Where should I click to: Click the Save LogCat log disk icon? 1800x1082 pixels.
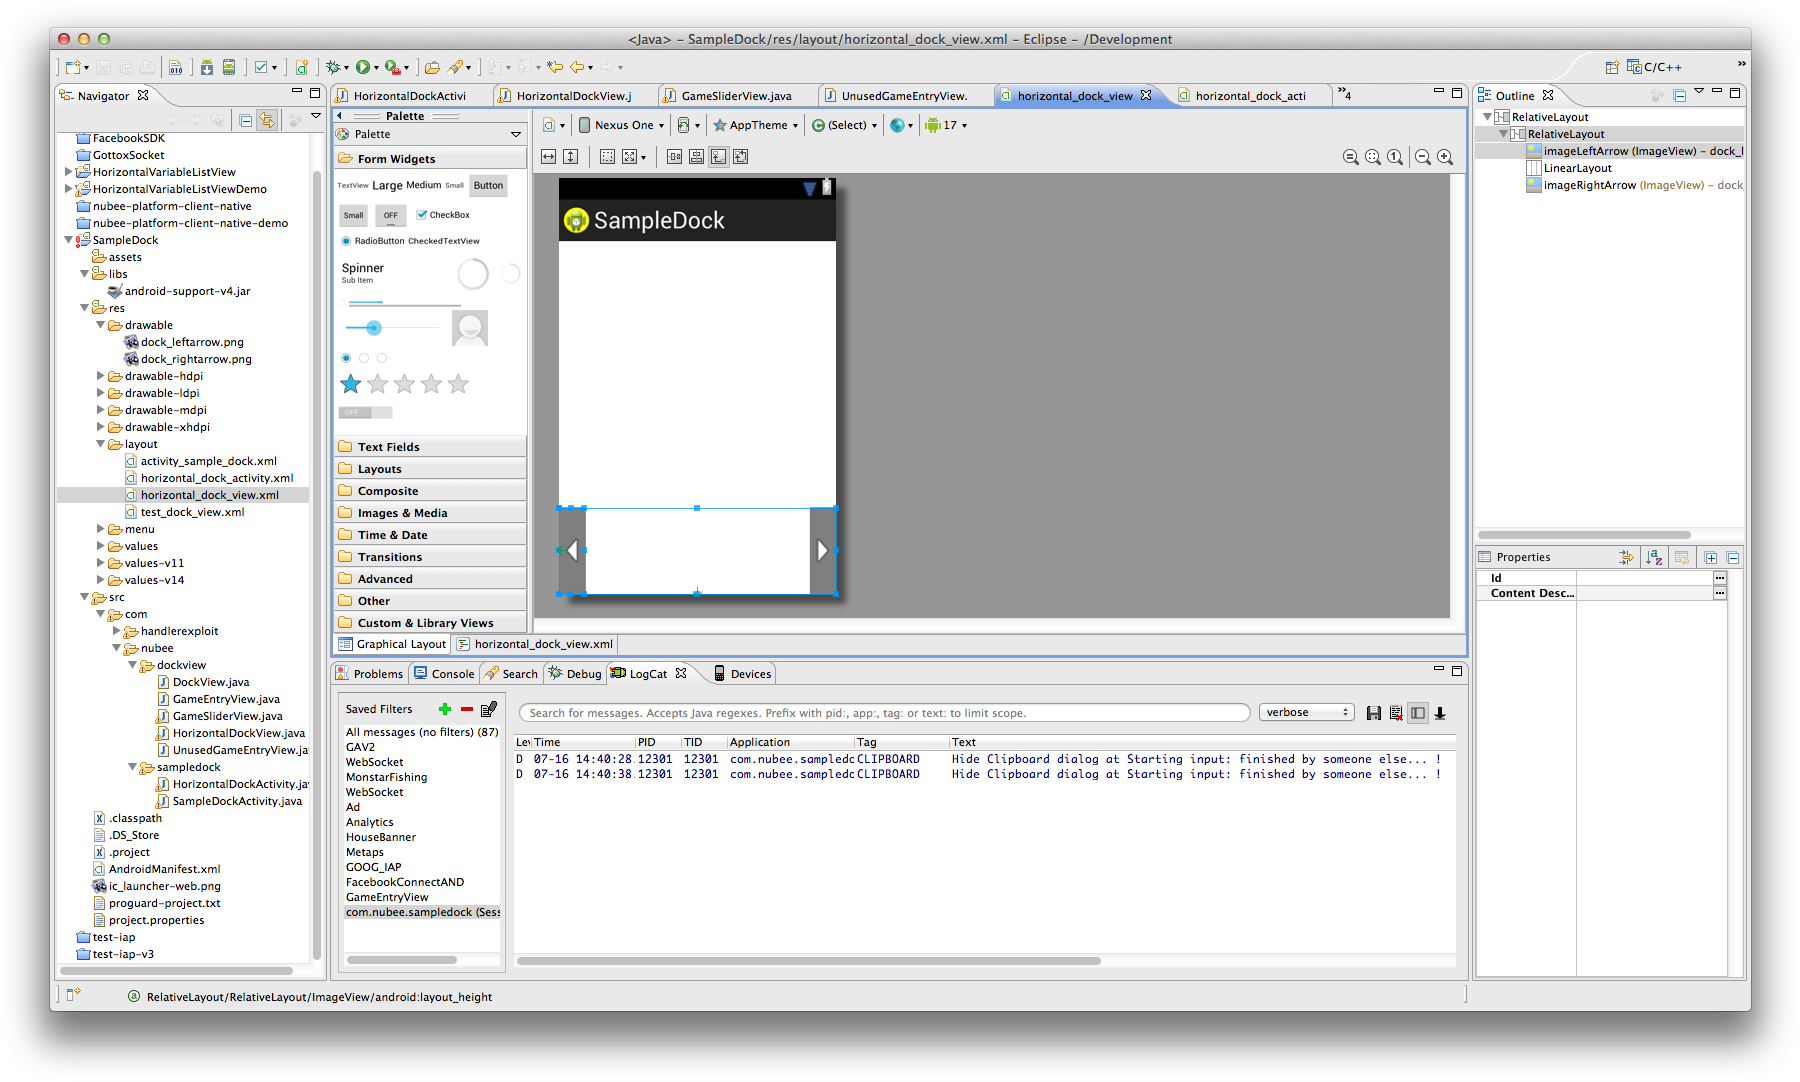[1373, 713]
